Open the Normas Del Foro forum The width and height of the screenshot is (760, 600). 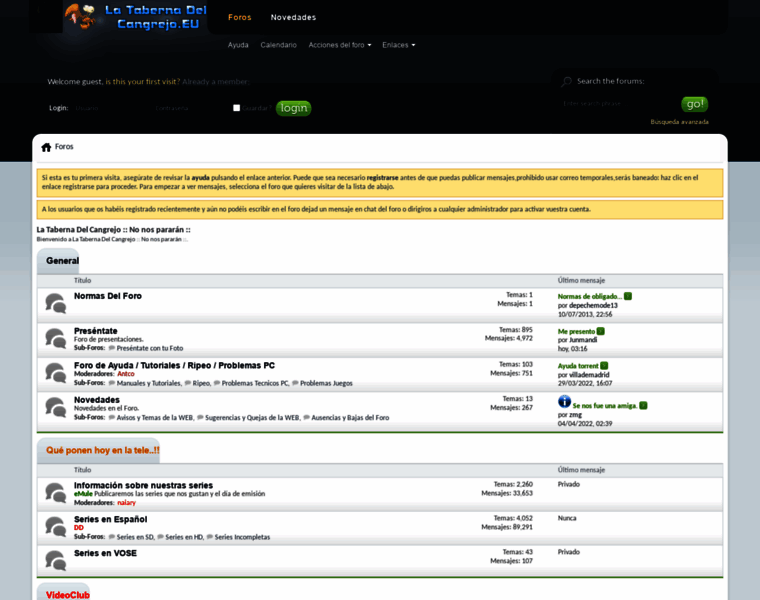click(x=108, y=296)
